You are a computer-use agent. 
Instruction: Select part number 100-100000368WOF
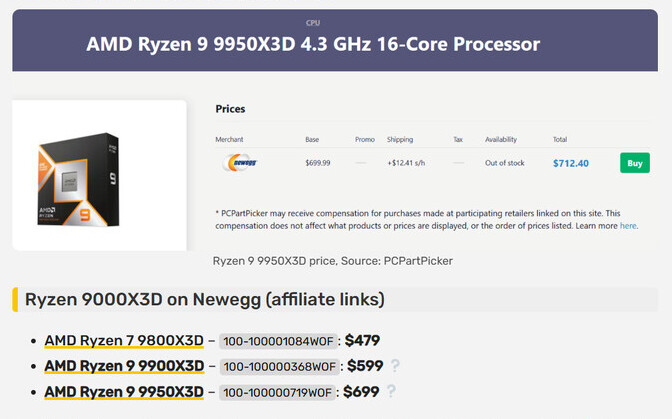[x=279, y=367]
